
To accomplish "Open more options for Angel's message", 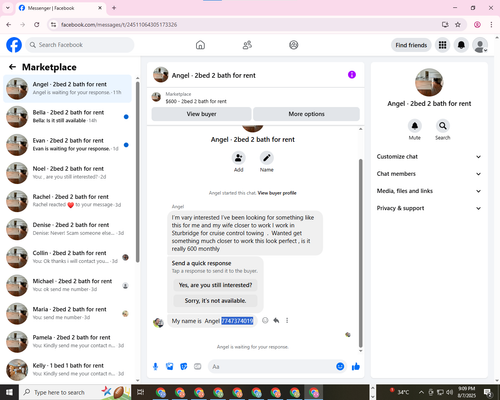I will point(287,320).
